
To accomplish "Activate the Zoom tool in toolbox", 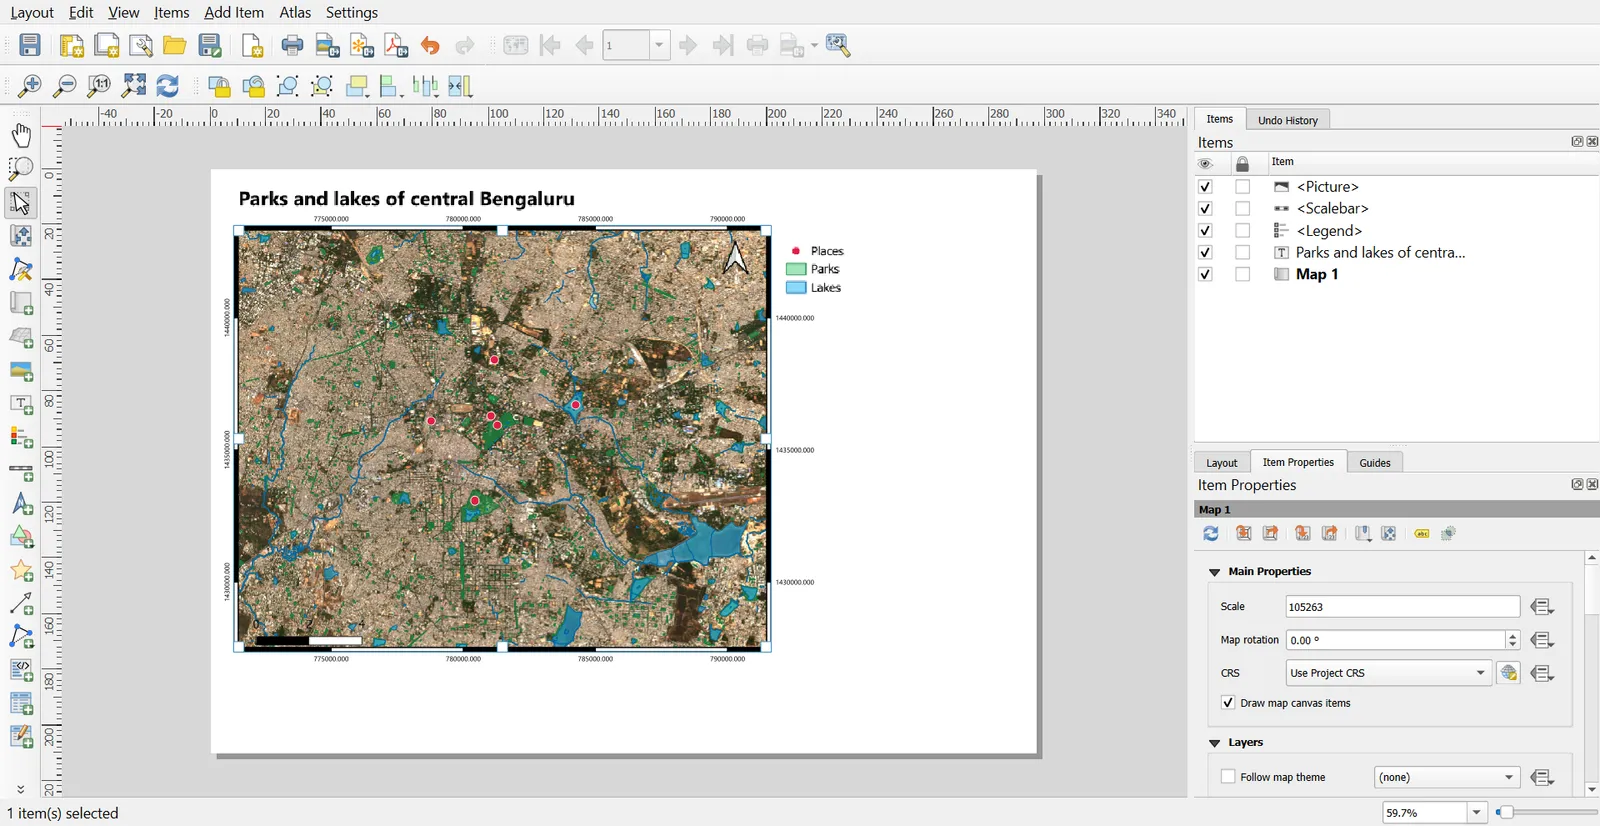I will coord(21,168).
